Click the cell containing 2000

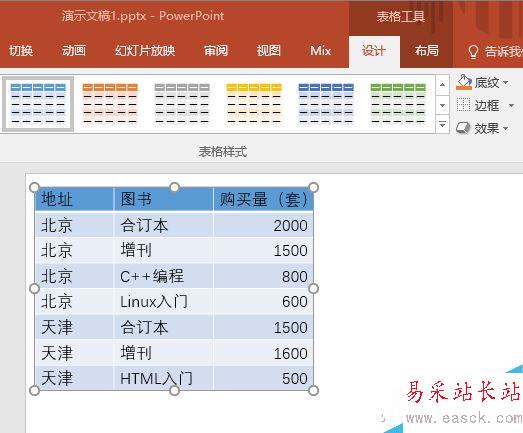(x=263, y=225)
